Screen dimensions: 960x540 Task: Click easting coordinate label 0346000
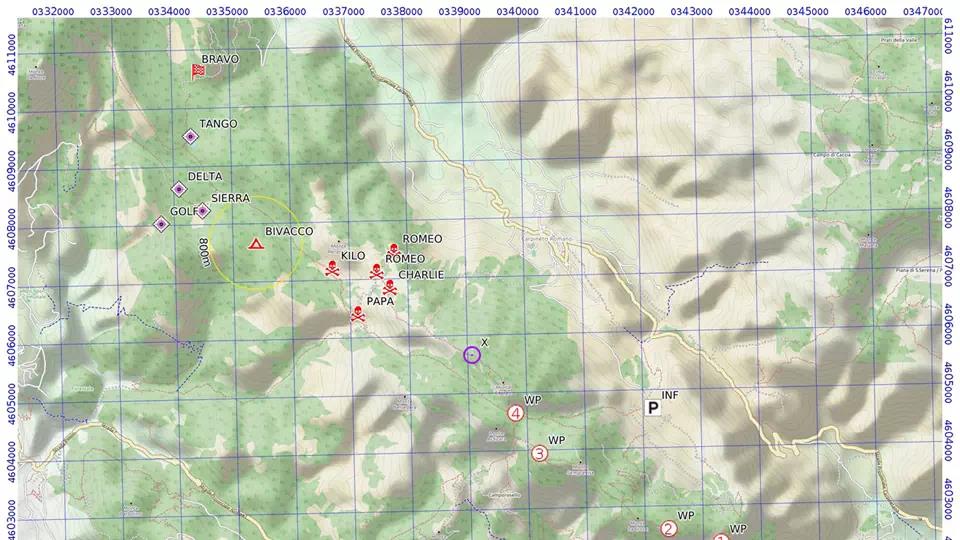(x=866, y=12)
